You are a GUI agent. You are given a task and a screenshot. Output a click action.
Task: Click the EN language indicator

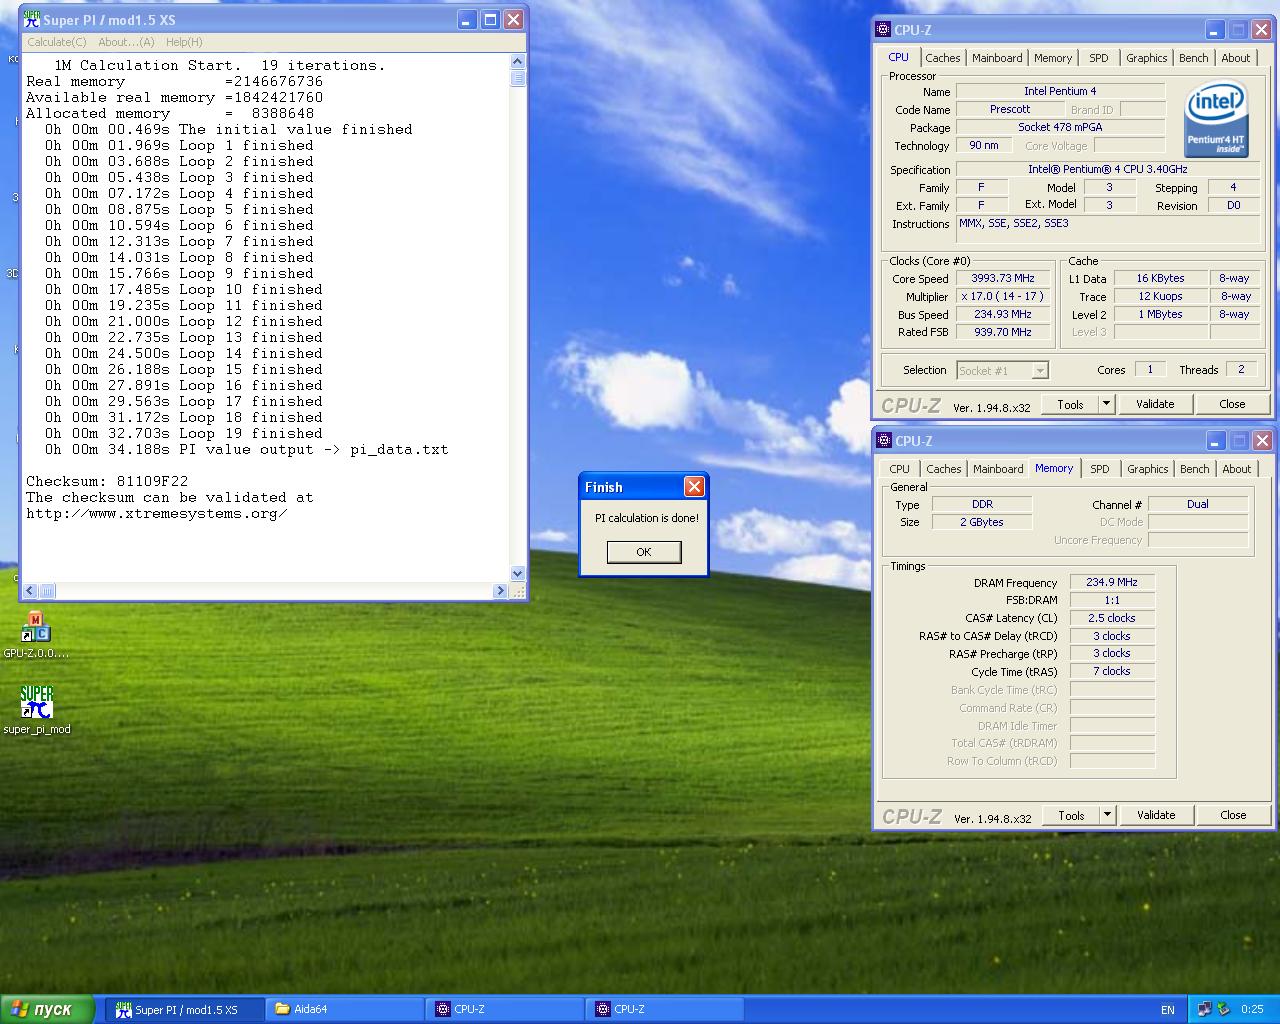(x=1168, y=1010)
